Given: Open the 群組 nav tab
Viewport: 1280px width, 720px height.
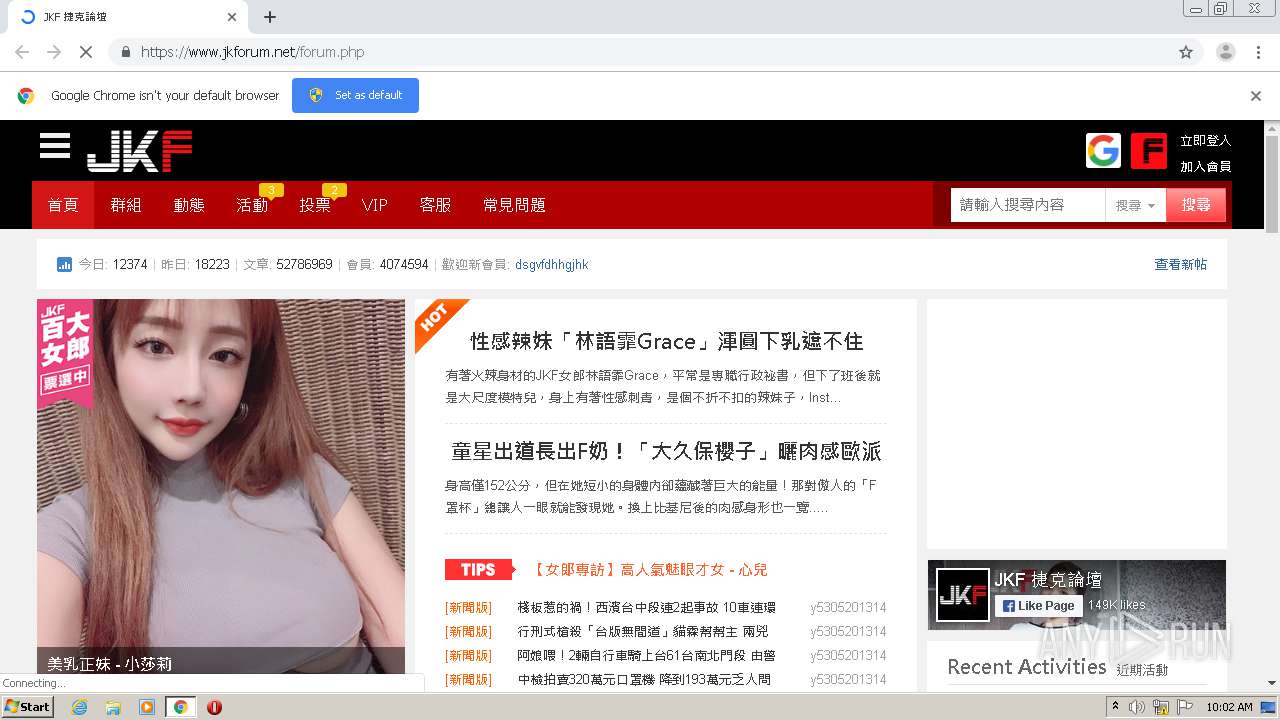Looking at the screenshot, I should tap(126, 205).
